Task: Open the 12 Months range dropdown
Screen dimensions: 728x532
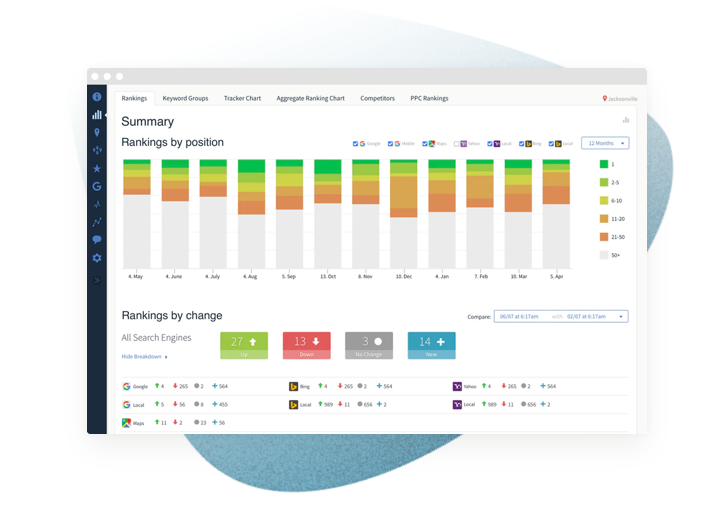Action: 605,143
